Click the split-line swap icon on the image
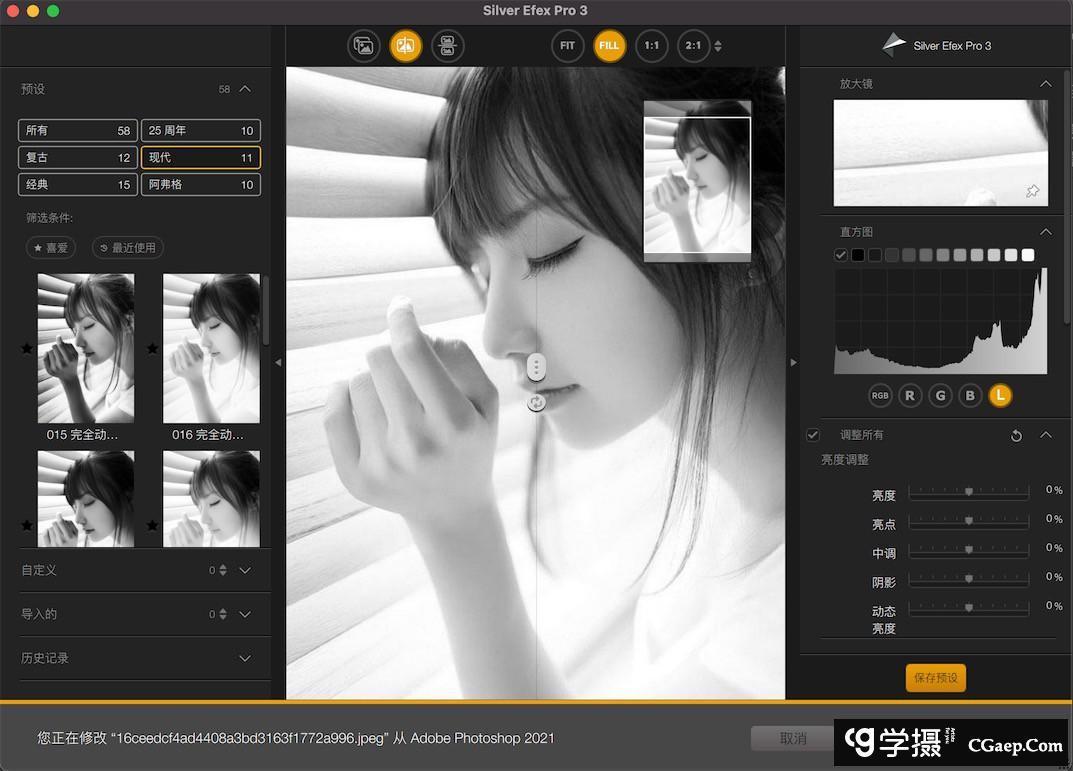The image size is (1073, 771). [537, 402]
